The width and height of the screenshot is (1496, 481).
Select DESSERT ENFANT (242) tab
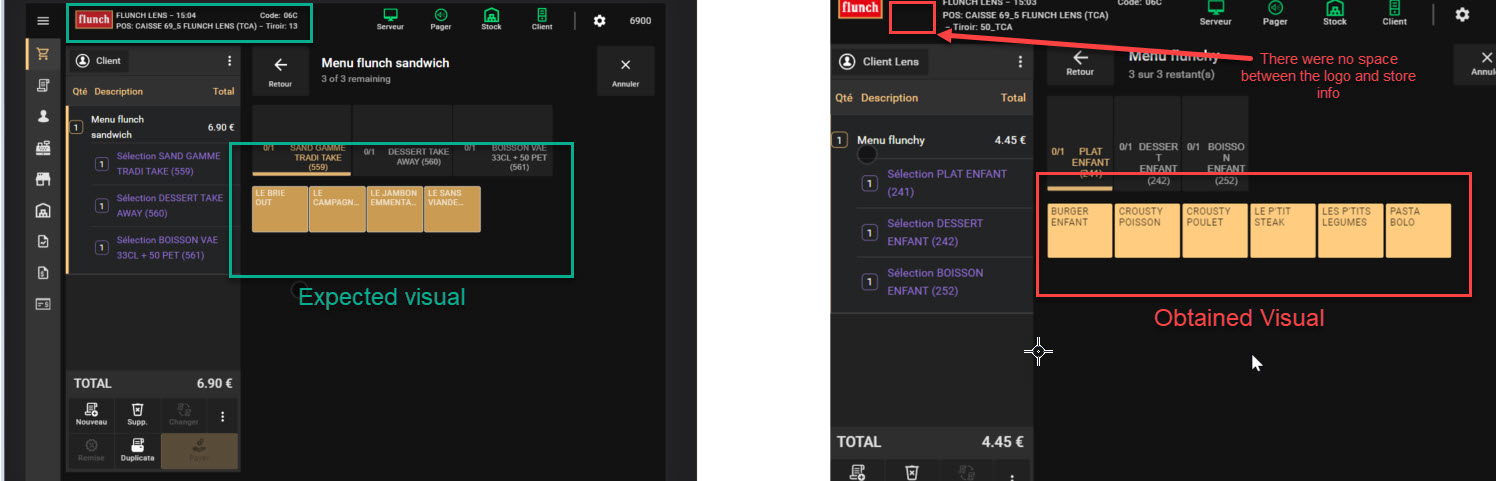pos(1147,143)
